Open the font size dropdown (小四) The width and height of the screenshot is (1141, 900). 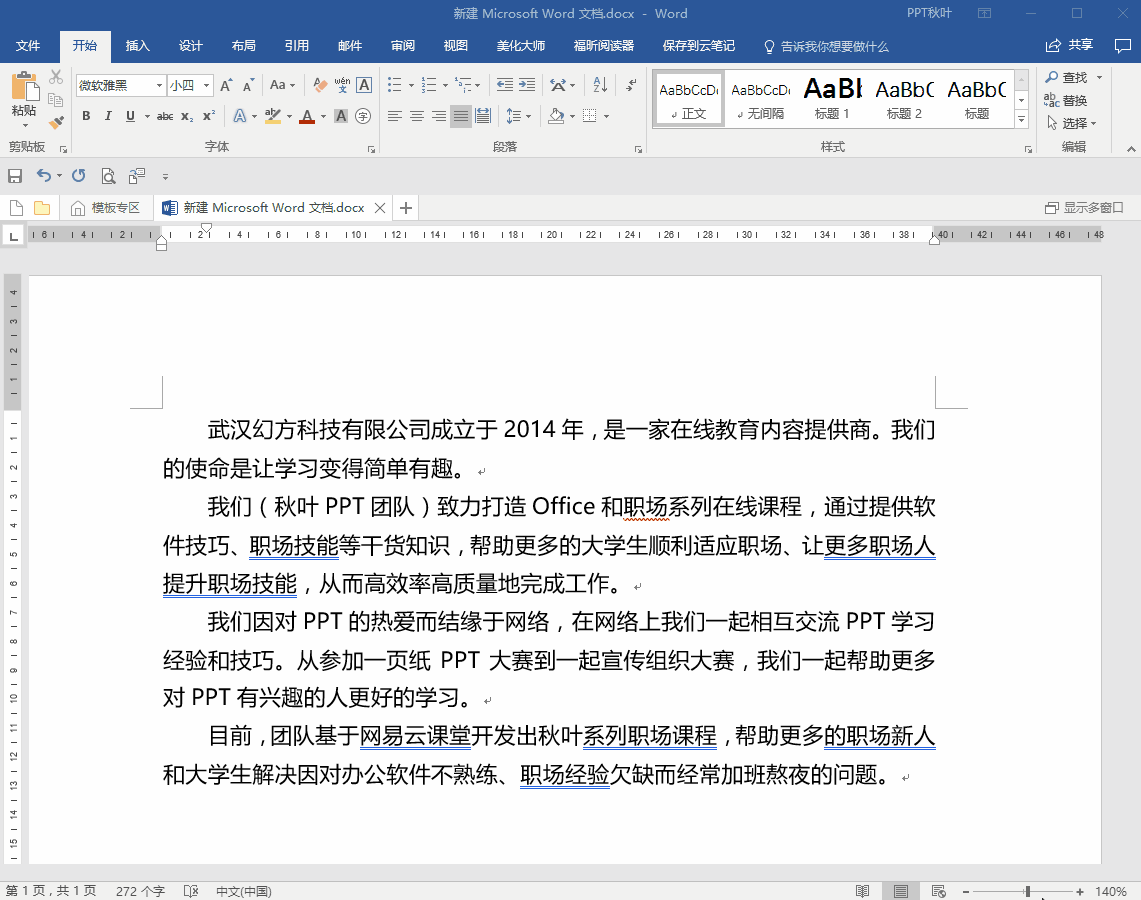[x=207, y=86]
